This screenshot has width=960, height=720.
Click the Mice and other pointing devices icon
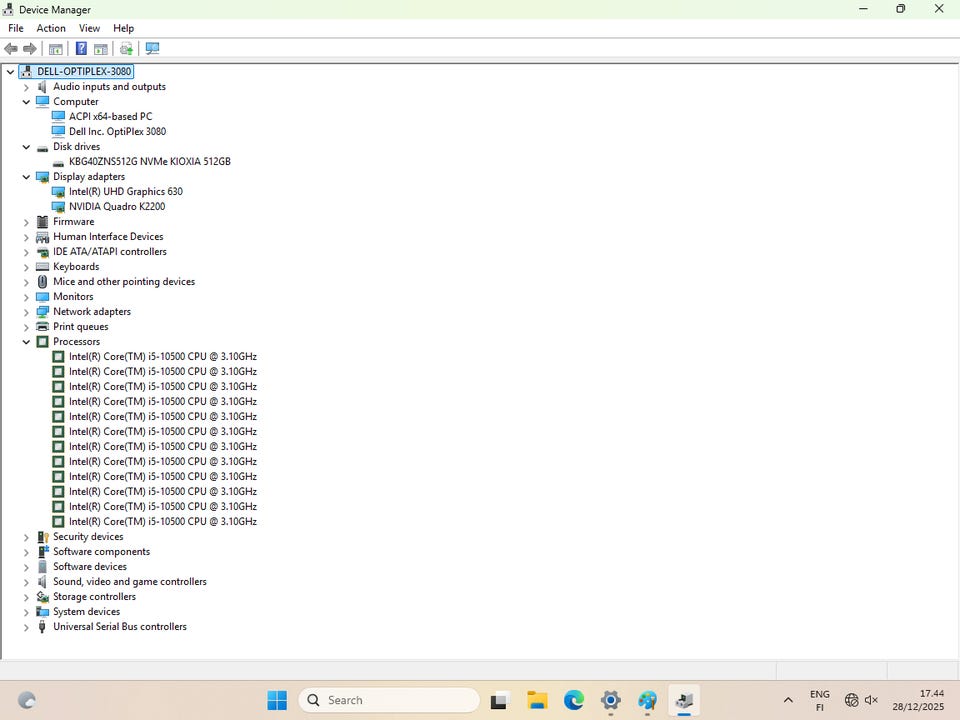(x=42, y=282)
